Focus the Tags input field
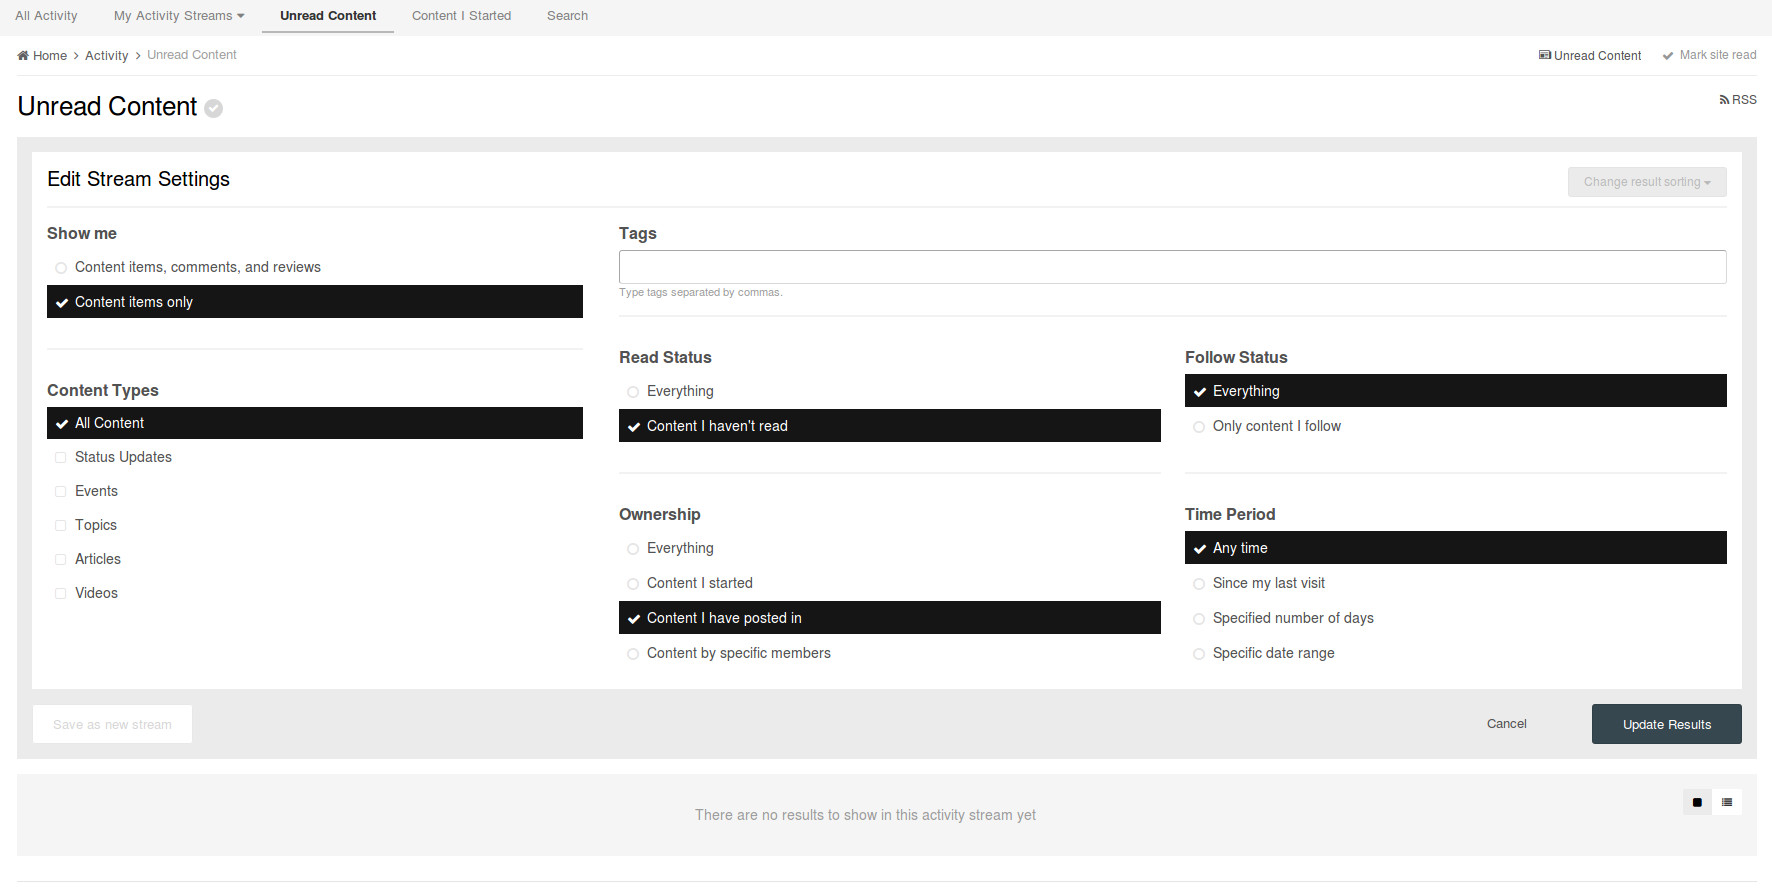The height and width of the screenshot is (888, 1772). (1172, 267)
